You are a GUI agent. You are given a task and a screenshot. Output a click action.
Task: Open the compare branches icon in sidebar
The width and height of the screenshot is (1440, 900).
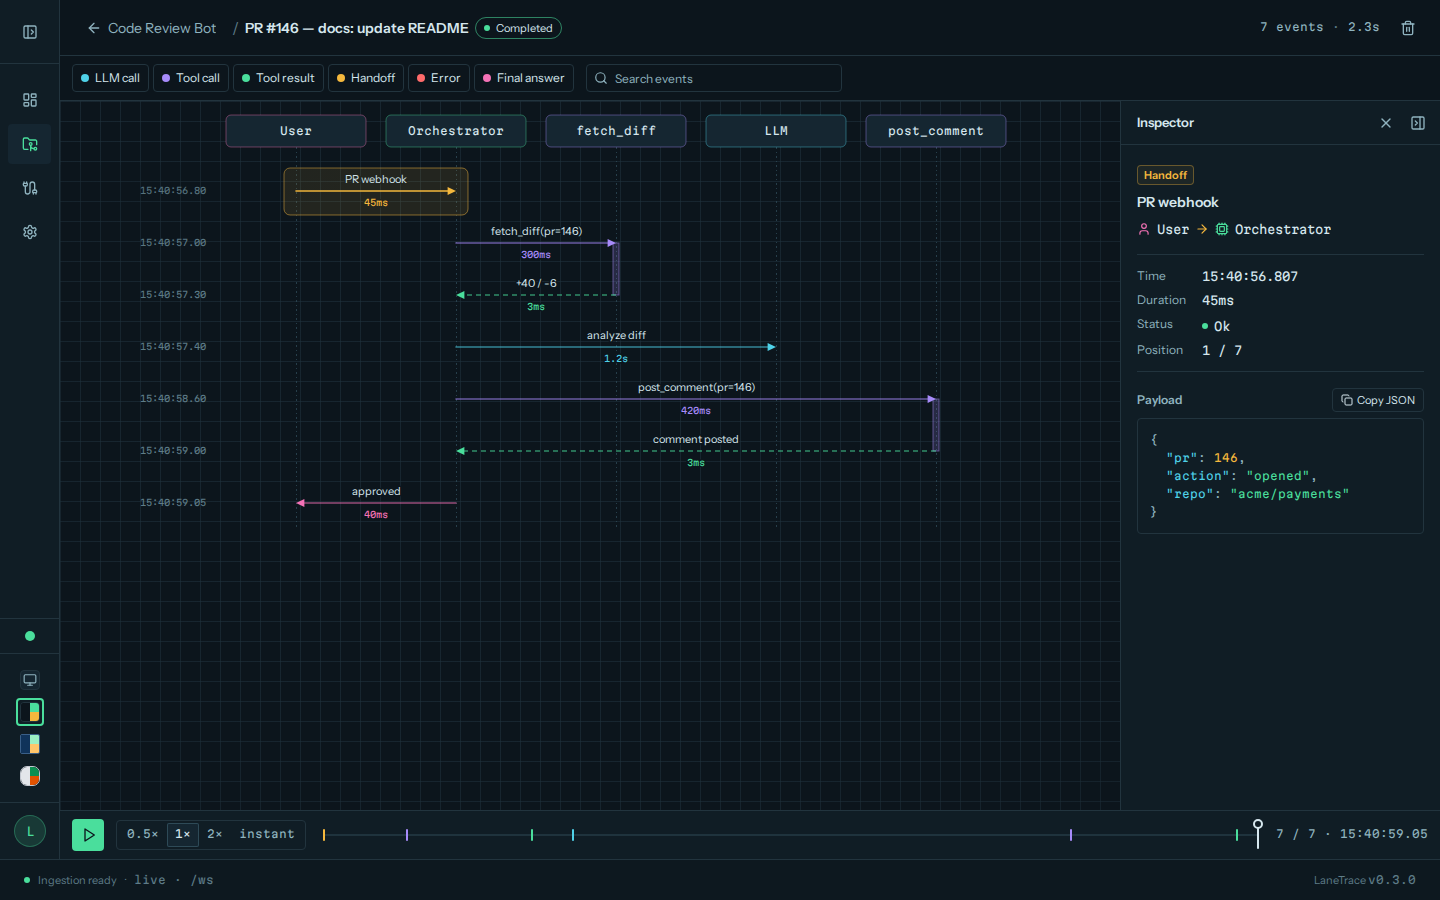tap(30, 188)
